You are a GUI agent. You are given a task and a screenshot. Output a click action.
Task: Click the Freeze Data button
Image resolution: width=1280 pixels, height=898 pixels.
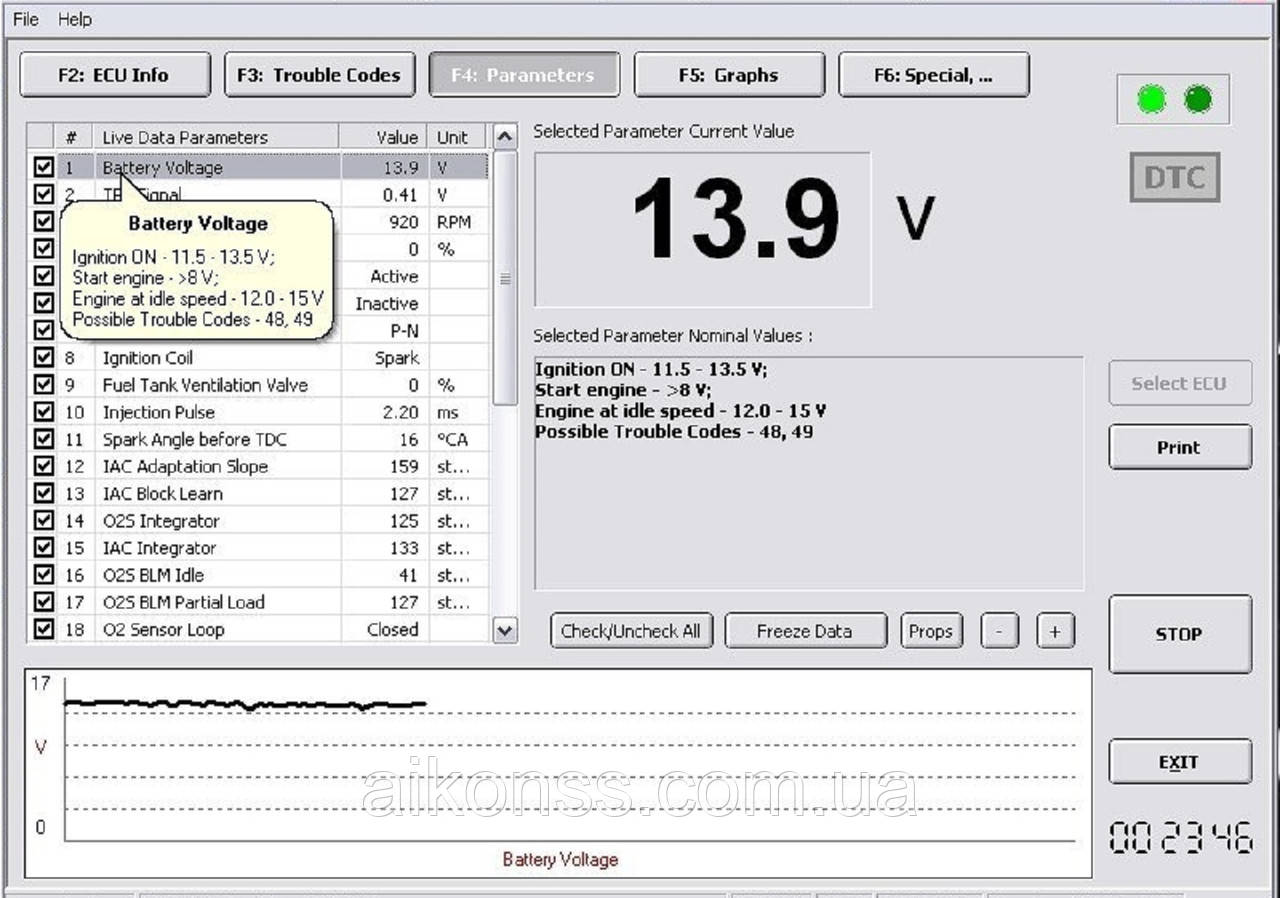pyautogui.click(x=805, y=631)
